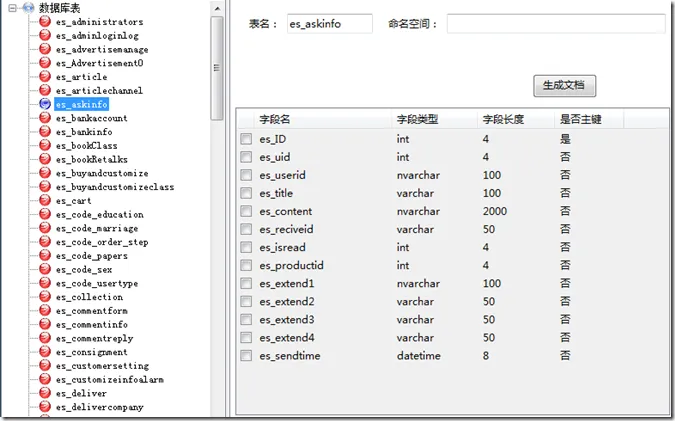The height and width of the screenshot is (421, 675).
Task: Tick the es_extend2 row checkbox
Action: click(x=246, y=301)
